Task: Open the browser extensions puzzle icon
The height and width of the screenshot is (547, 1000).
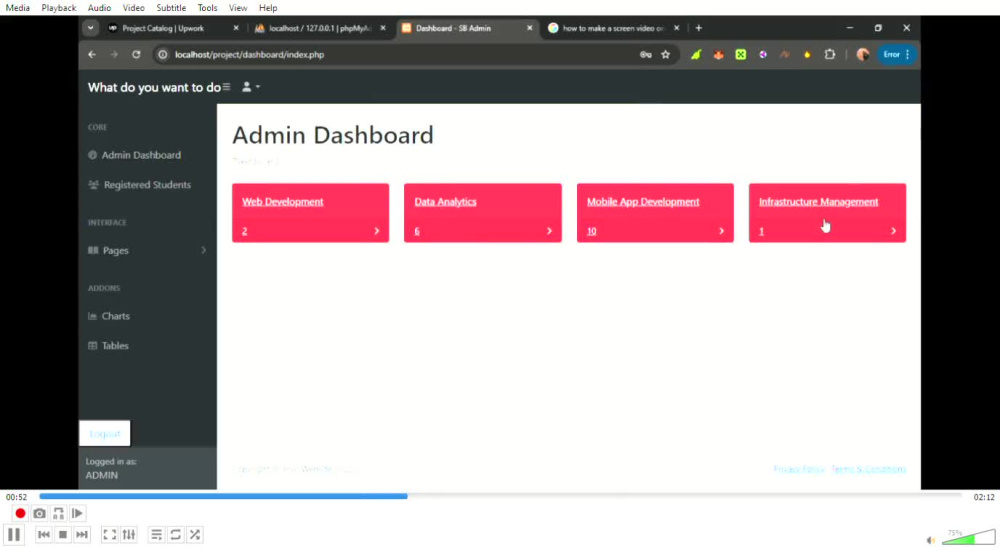Action: (829, 55)
